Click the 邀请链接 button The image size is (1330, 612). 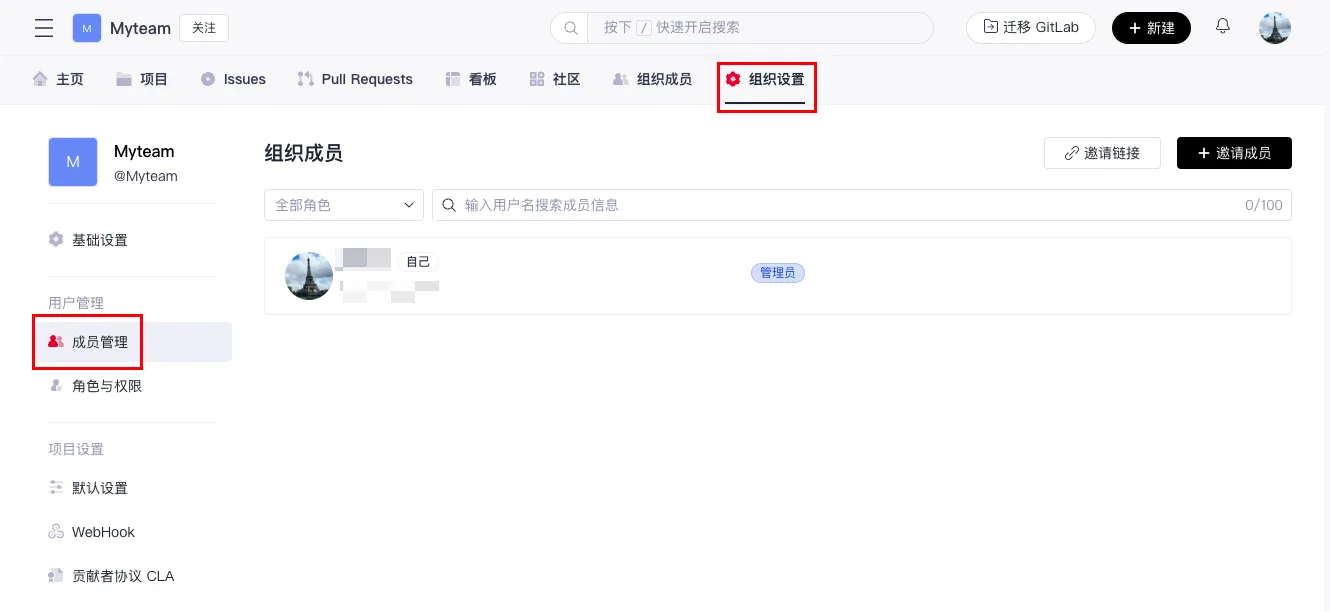[1102, 153]
